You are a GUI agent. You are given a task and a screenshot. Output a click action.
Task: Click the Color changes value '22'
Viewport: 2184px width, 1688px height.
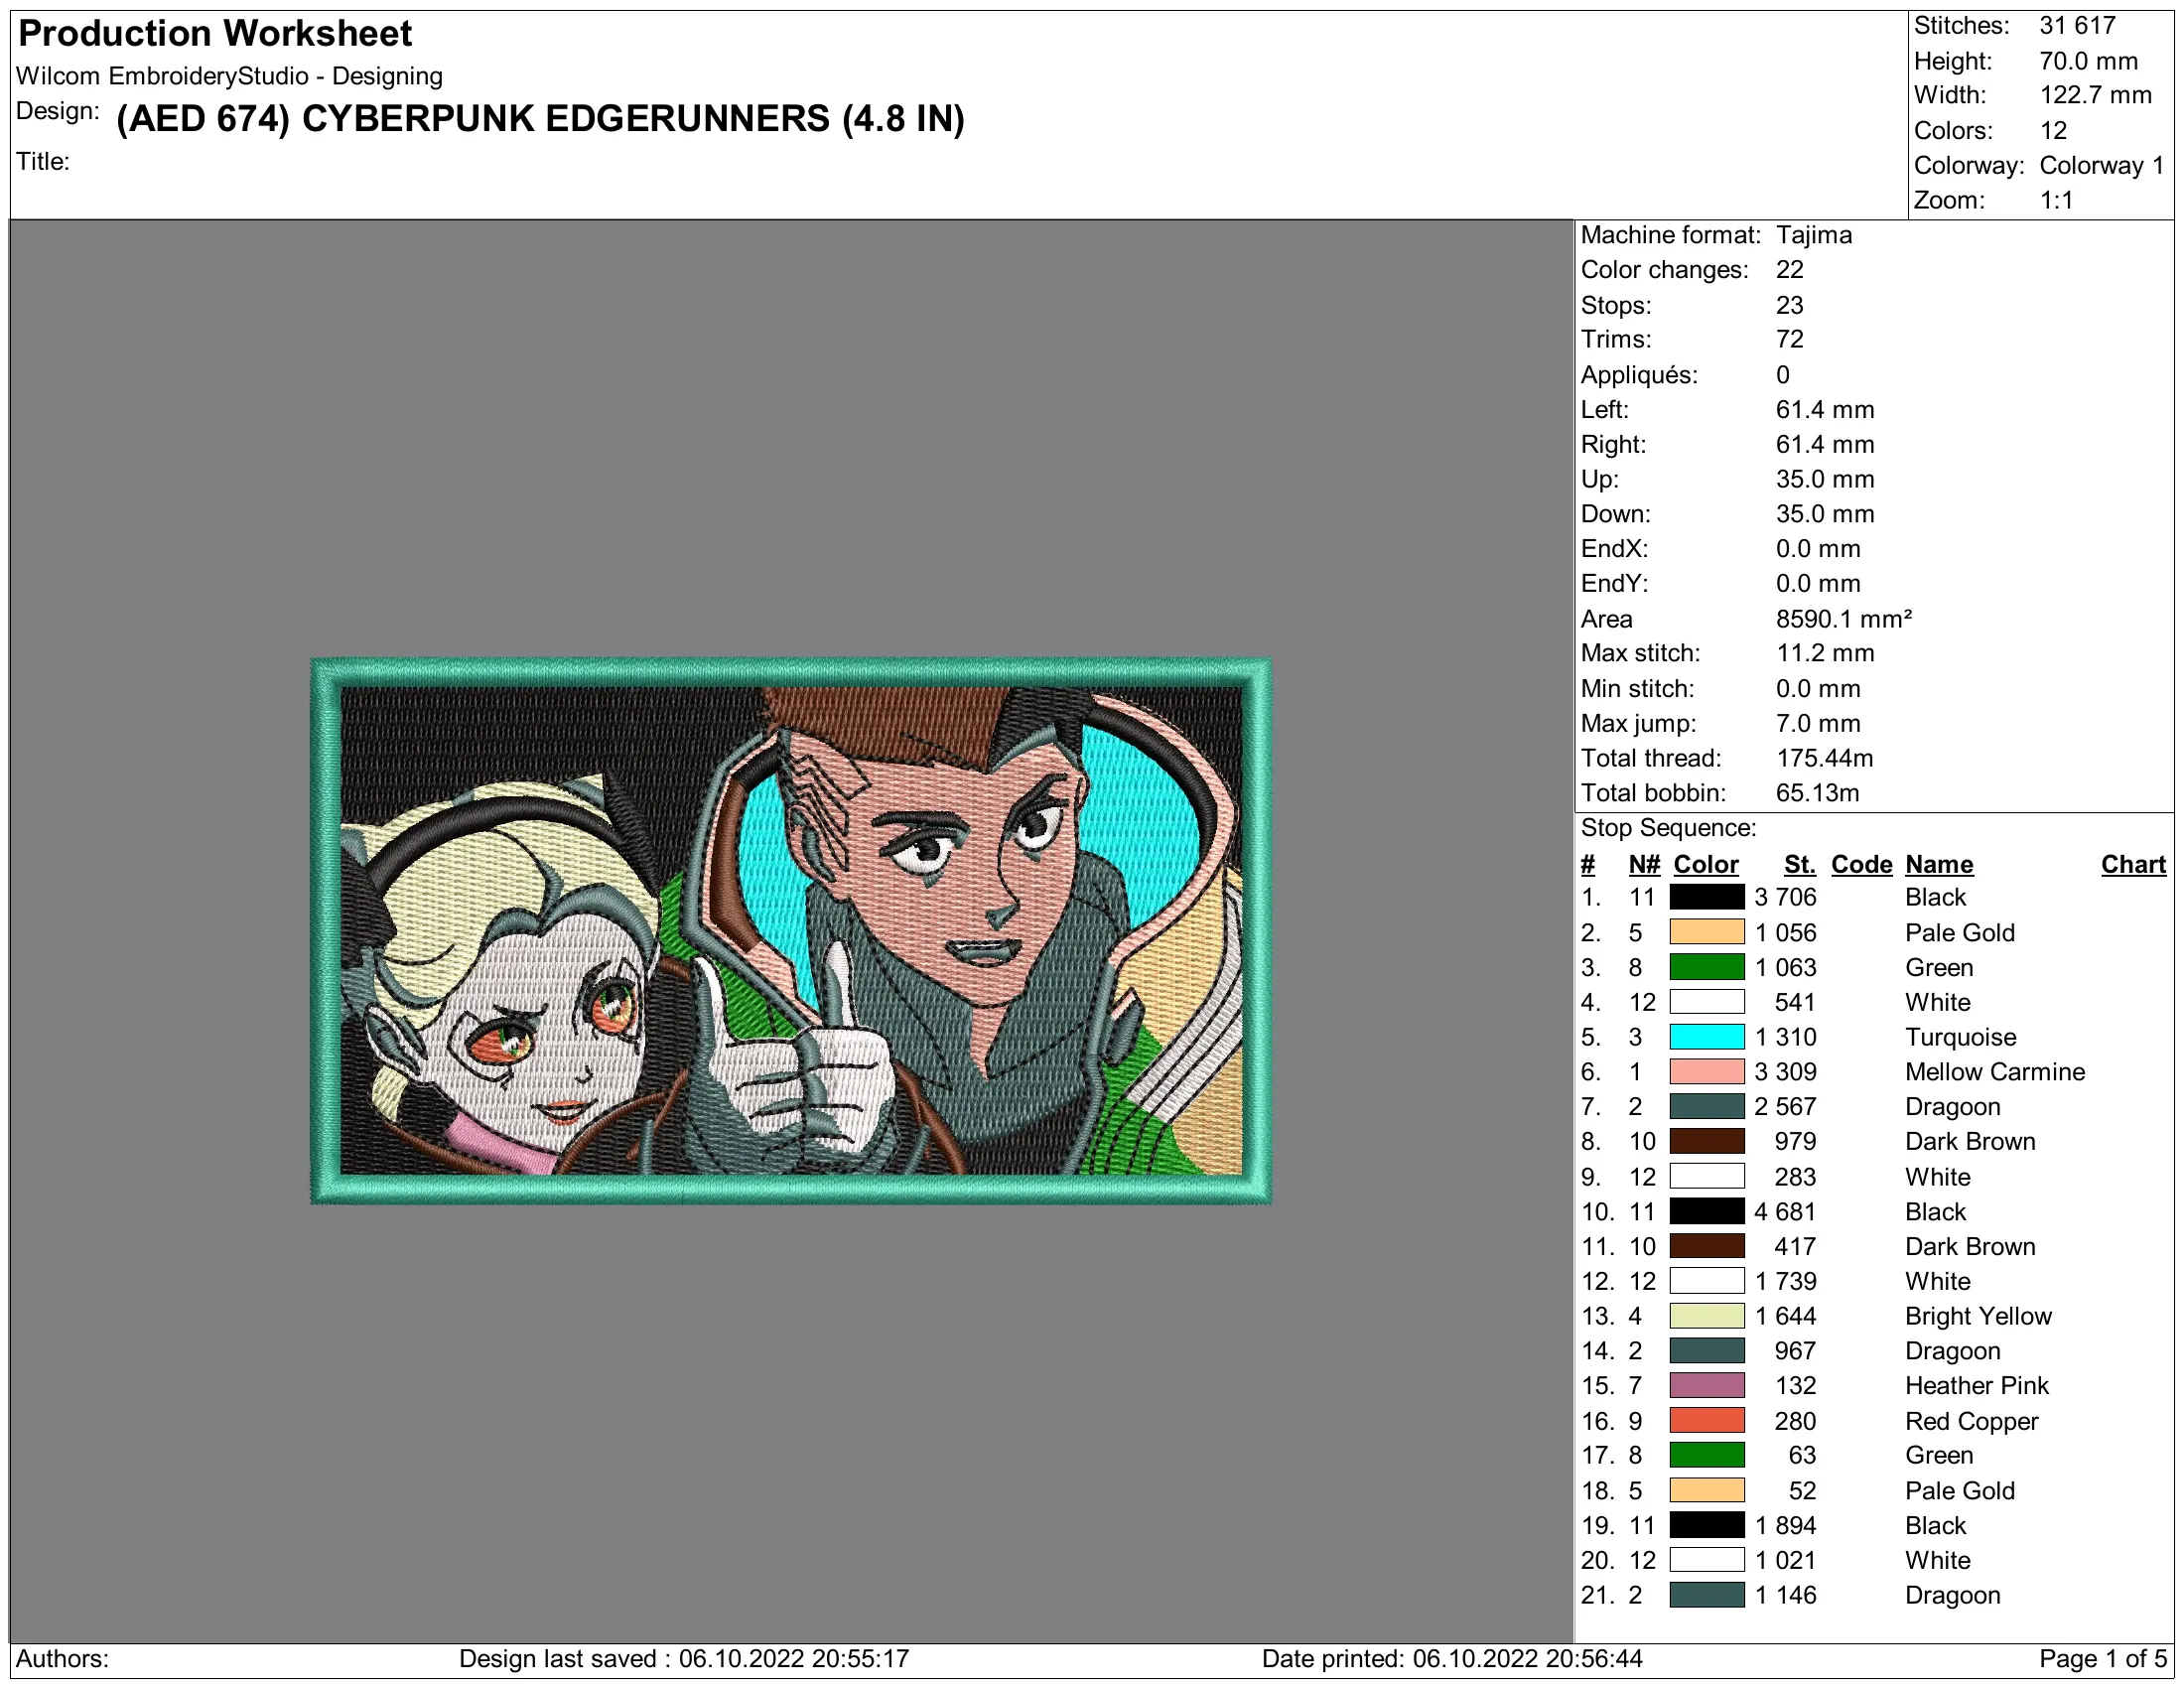(x=1789, y=270)
